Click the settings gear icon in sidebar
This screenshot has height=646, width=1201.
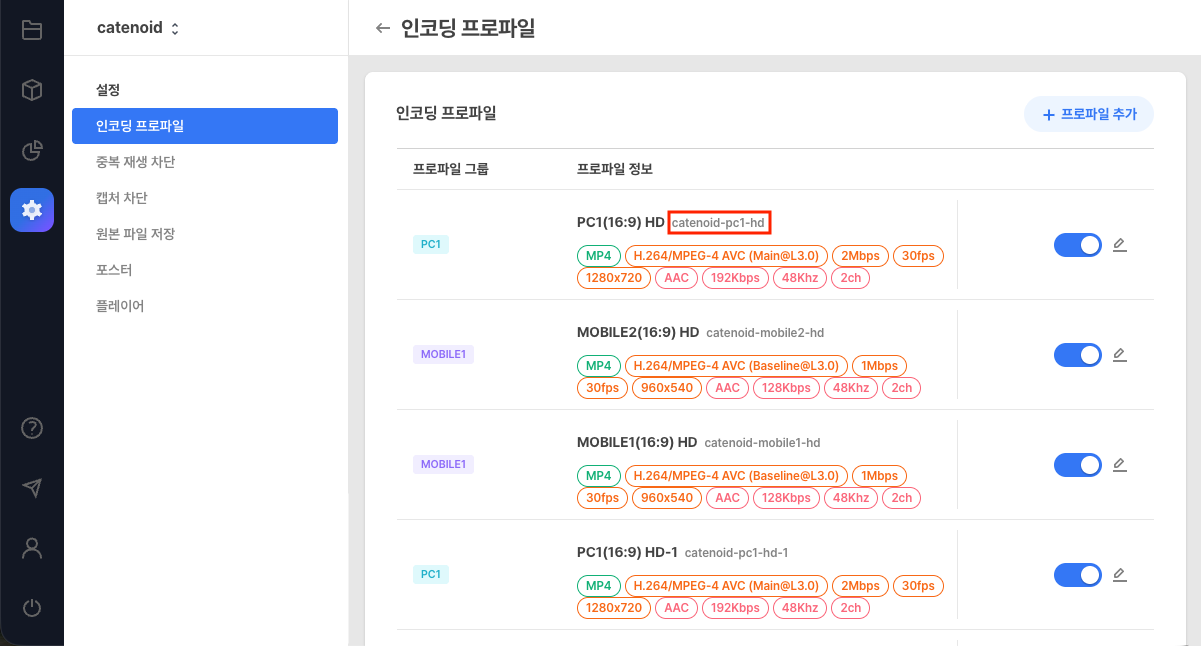click(32, 209)
